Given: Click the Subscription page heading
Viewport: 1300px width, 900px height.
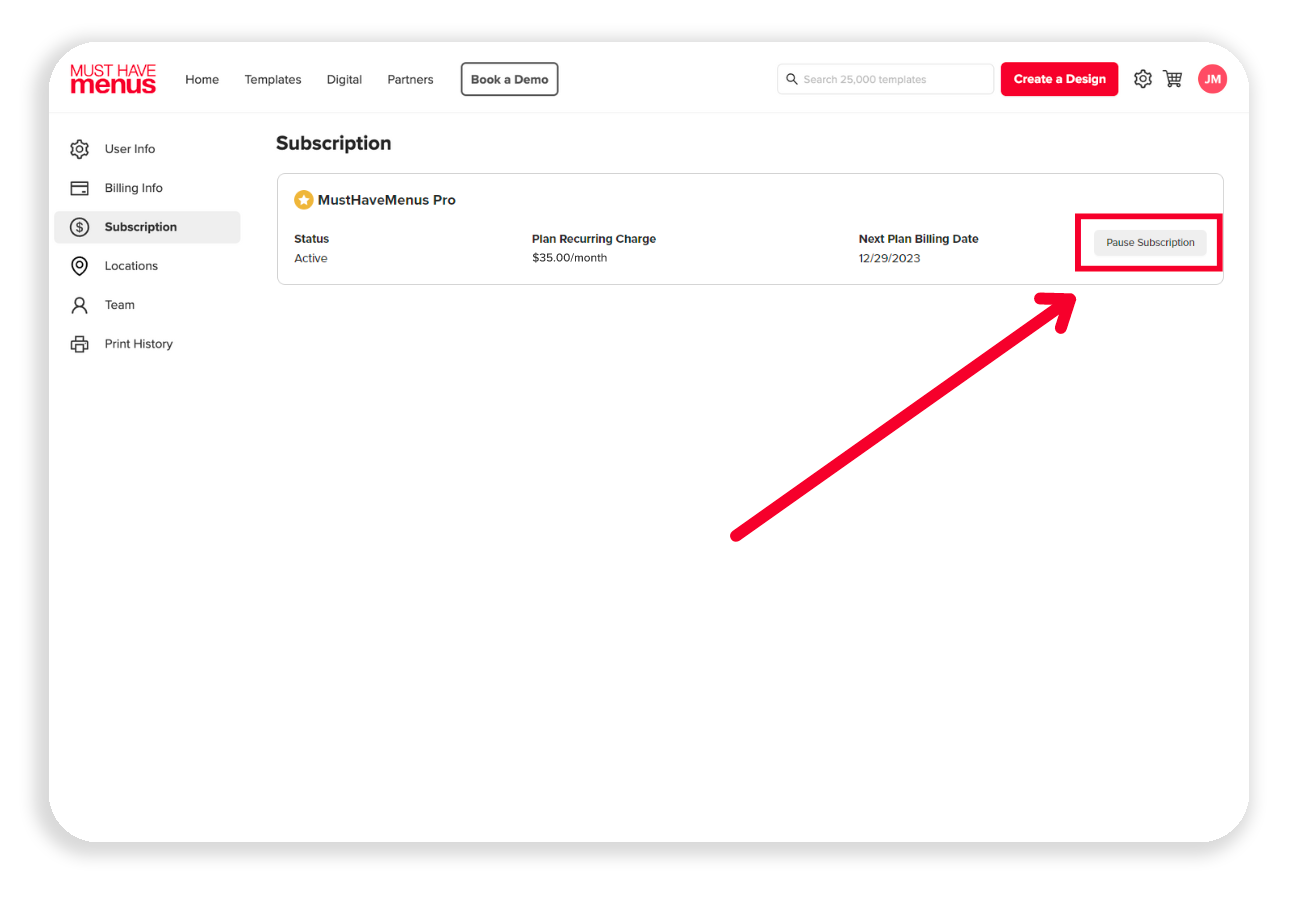Looking at the screenshot, I should pos(334,144).
